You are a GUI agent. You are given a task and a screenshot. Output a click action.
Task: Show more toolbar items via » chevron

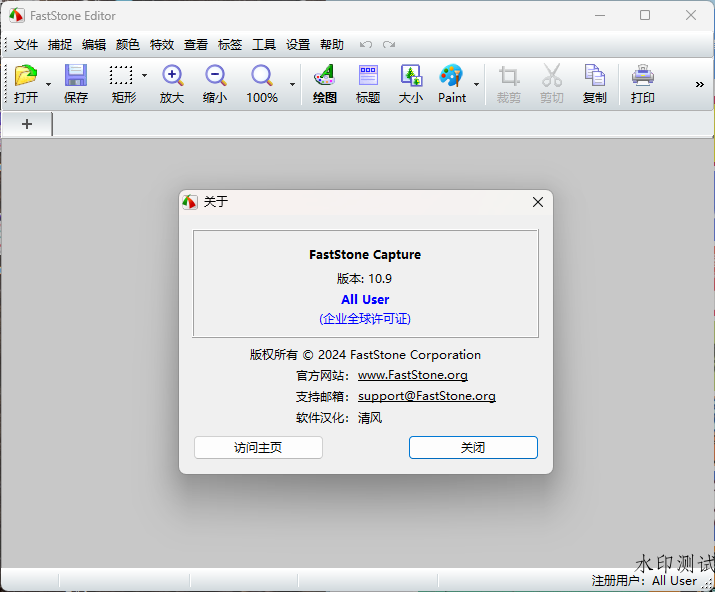tap(699, 84)
